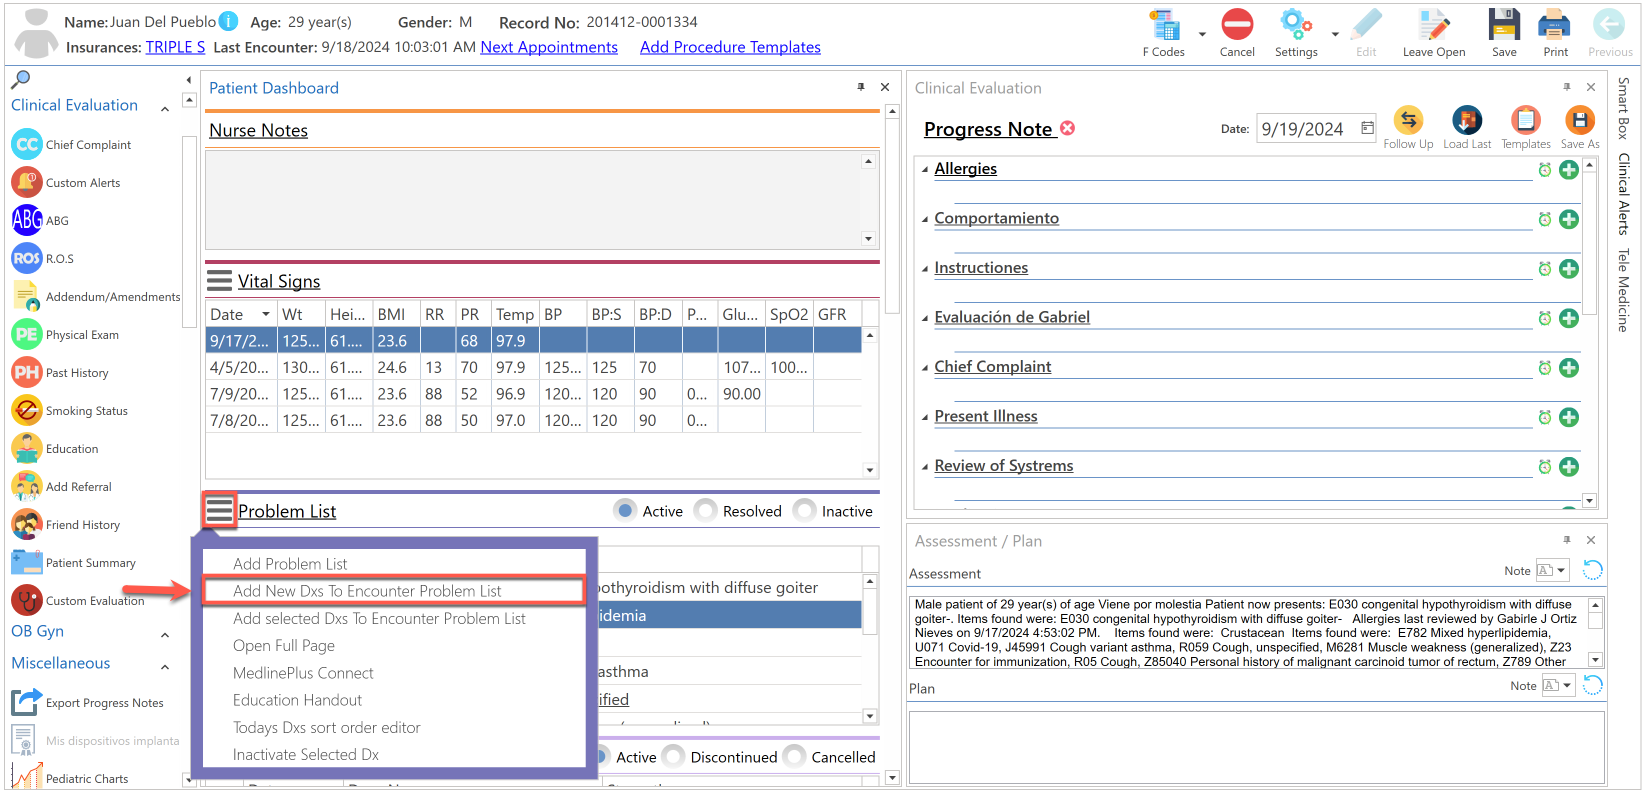Open the F Codes tool

point(1164,26)
